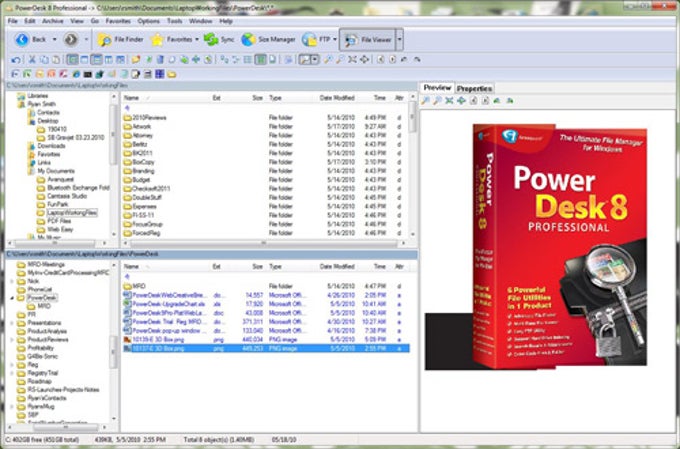The width and height of the screenshot is (680, 449).
Task: Click the lower pane path bar
Action: [212, 254]
